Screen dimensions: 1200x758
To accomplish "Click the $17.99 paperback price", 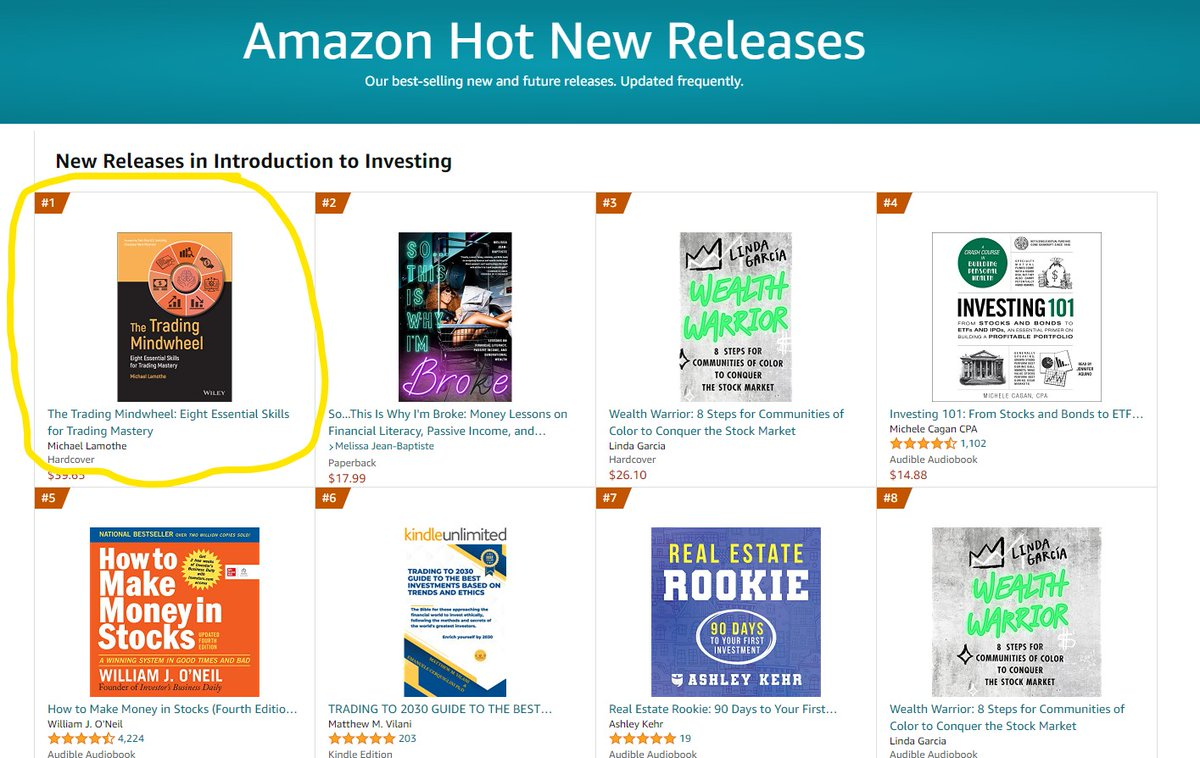I will coord(347,478).
